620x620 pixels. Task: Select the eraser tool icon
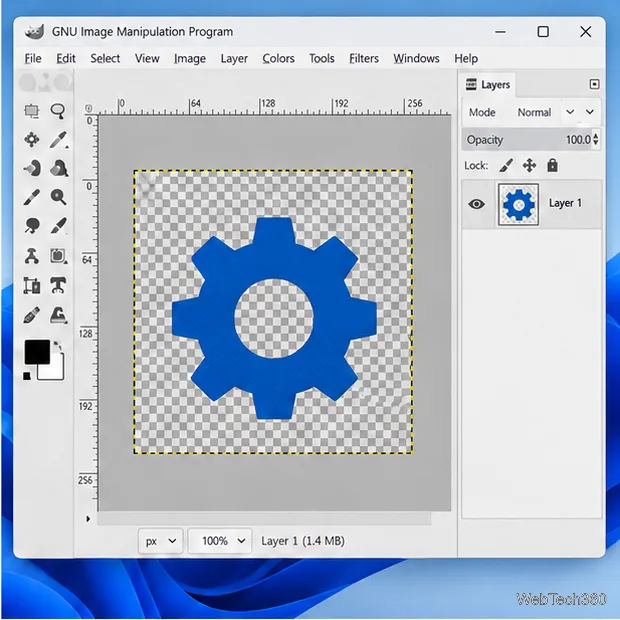click(x=32, y=316)
